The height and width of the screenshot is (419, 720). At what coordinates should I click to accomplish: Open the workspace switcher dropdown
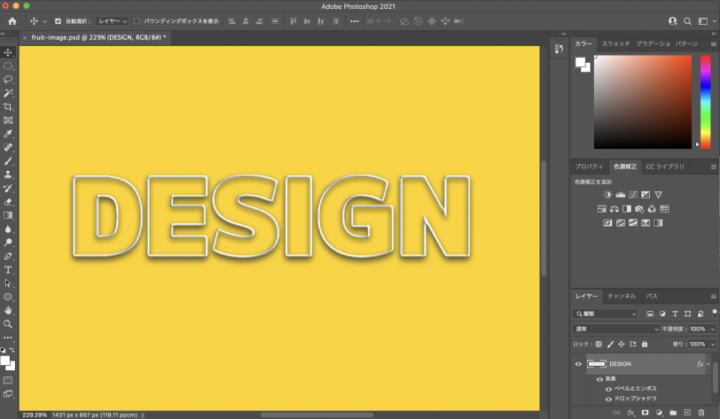706,21
